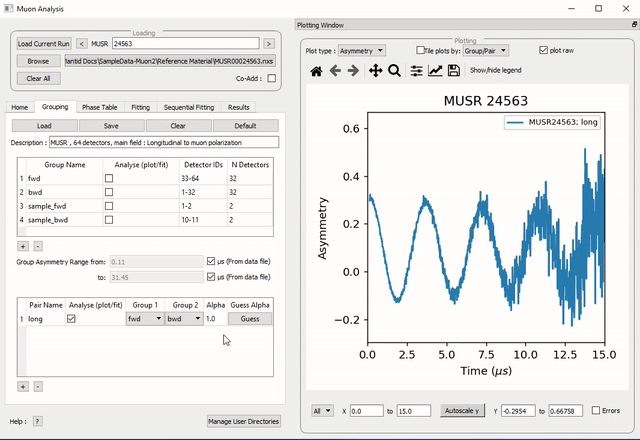The height and width of the screenshot is (440, 640).
Task: Uncheck the plot raw checkbox
Action: pos(543,50)
